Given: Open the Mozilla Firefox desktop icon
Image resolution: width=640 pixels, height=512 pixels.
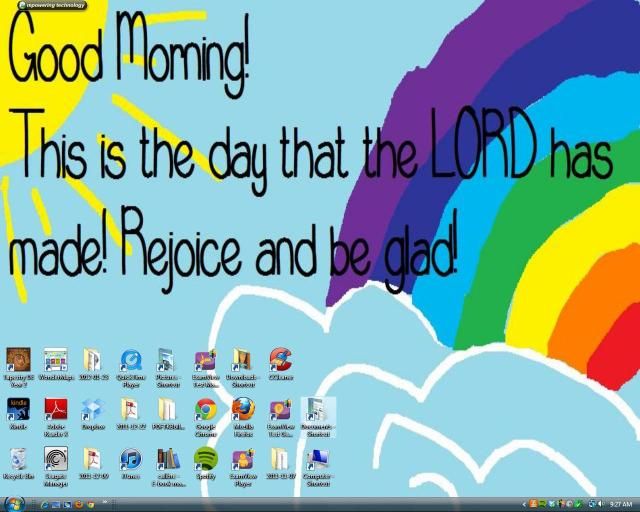Looking at the screenshot, I should [x=243, y=409].
